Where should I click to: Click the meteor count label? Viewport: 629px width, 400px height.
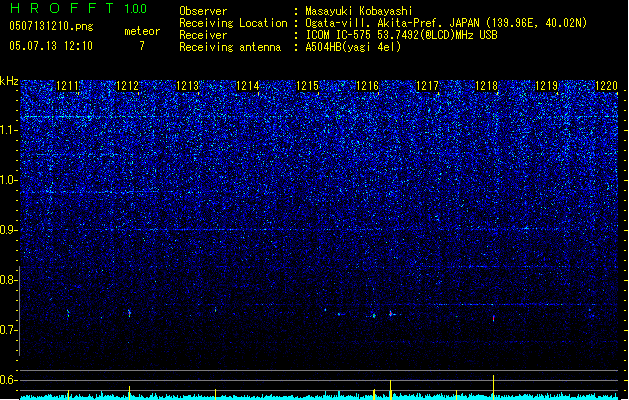click(142, 31)
